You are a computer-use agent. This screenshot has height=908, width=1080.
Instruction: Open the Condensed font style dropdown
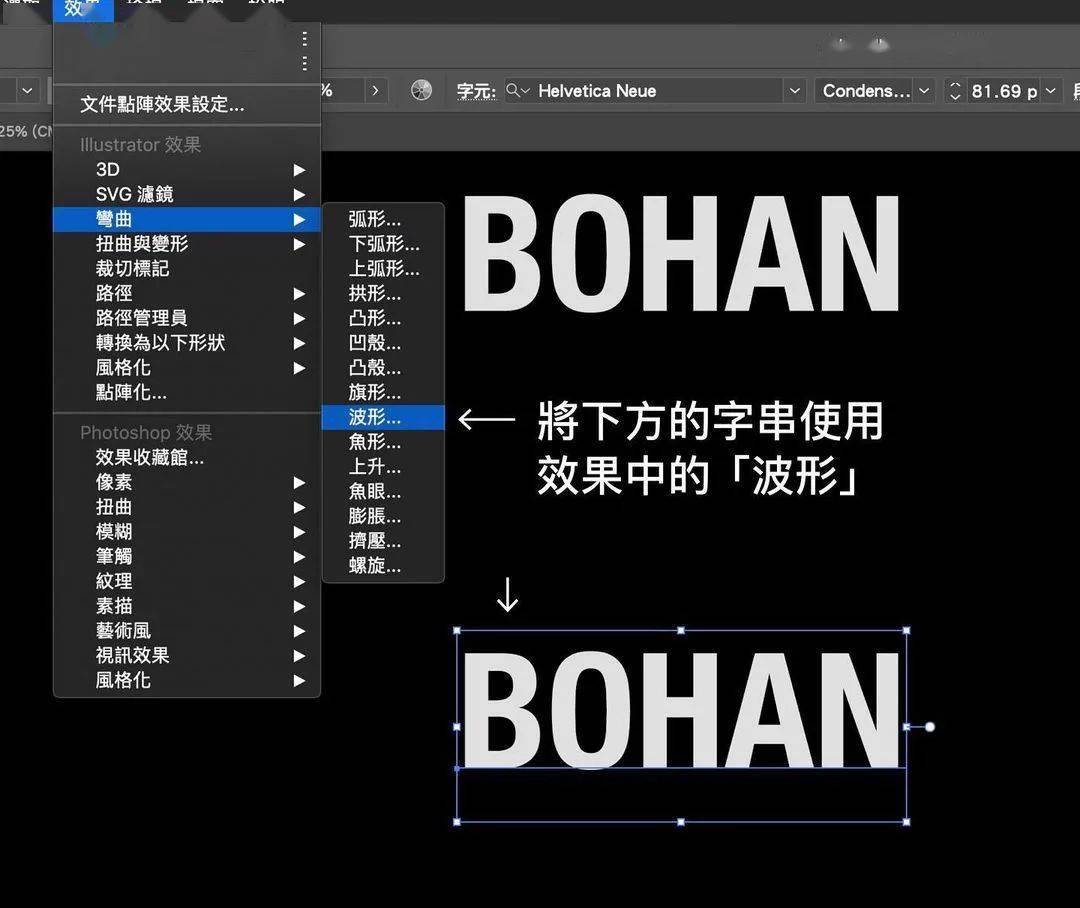click(x=924, y=91)
